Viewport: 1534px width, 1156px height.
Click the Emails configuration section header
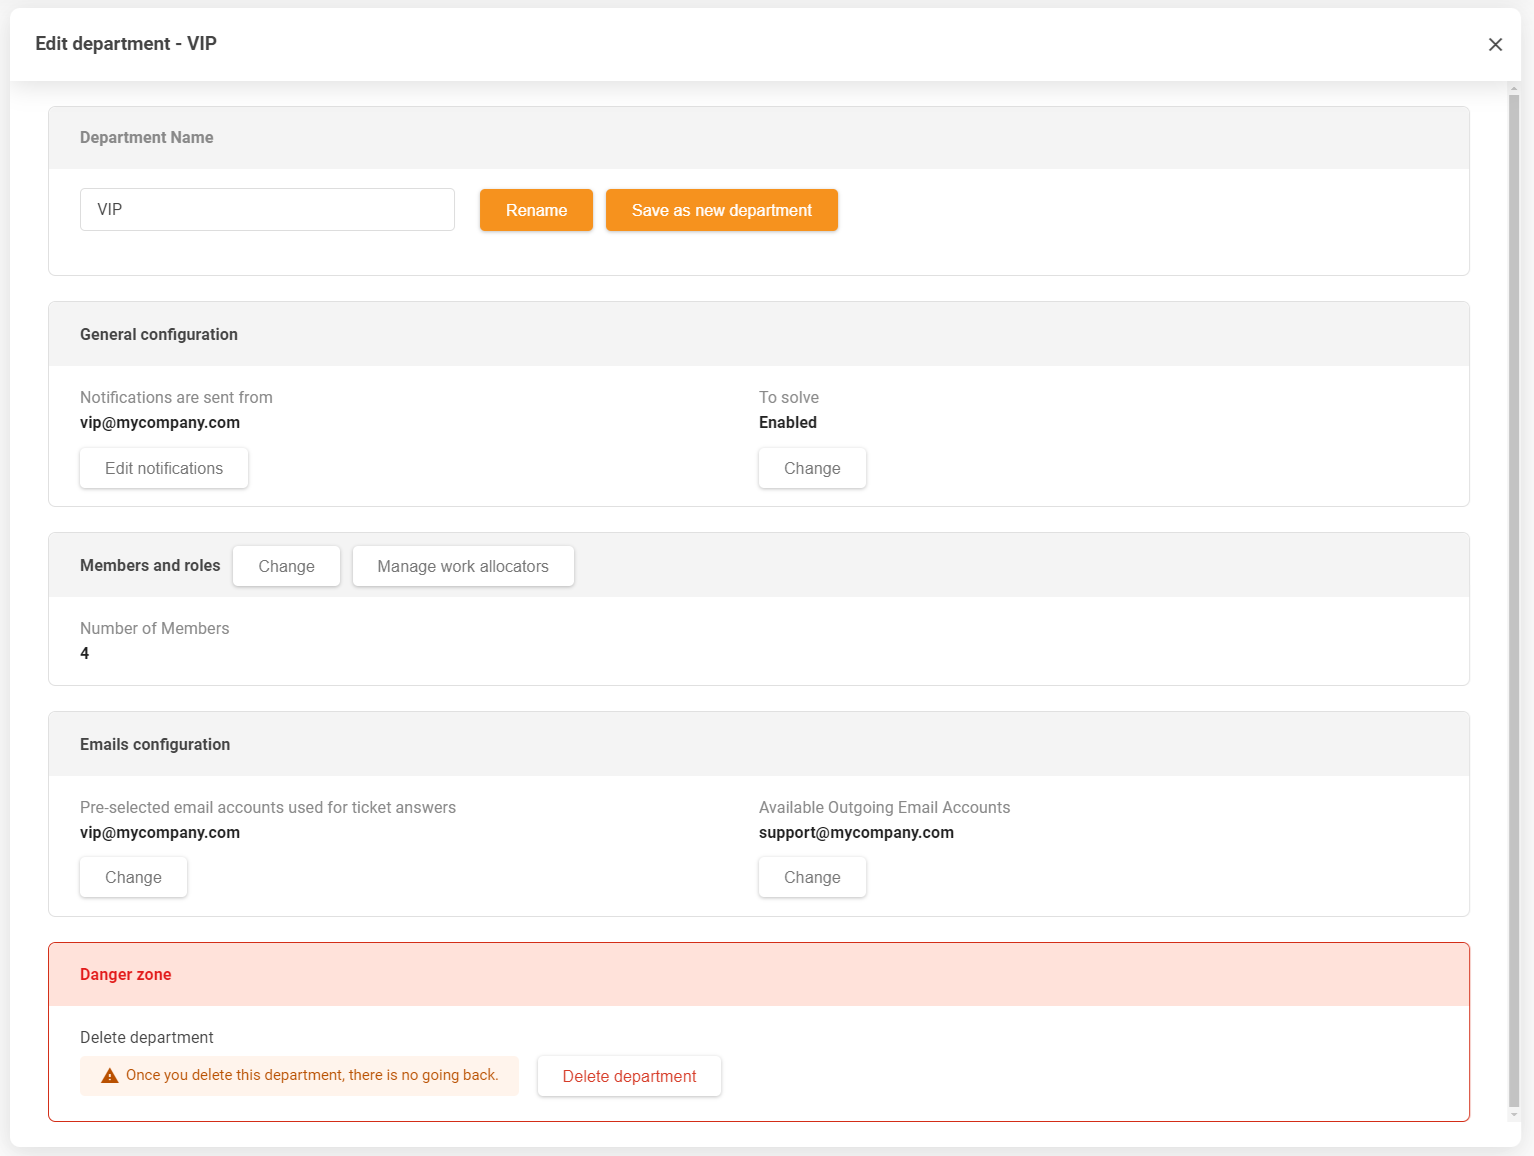point(155,745)
